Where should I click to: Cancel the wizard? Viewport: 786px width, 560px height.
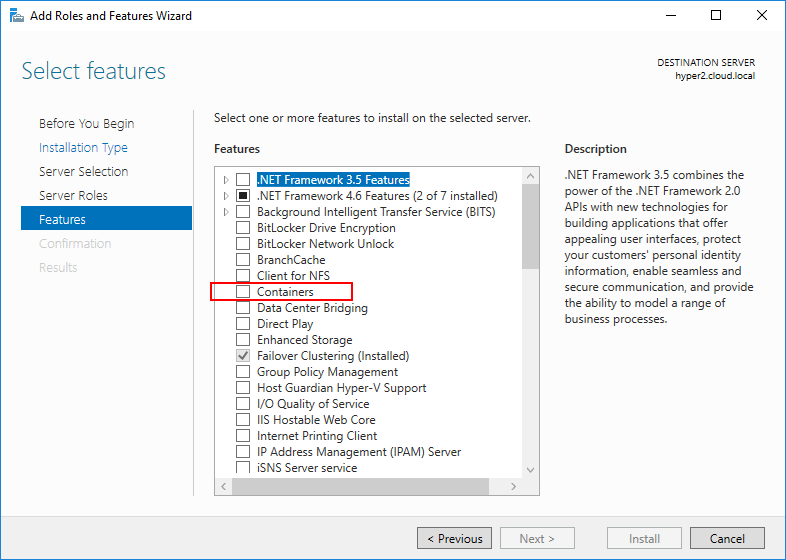pos(727,539)
